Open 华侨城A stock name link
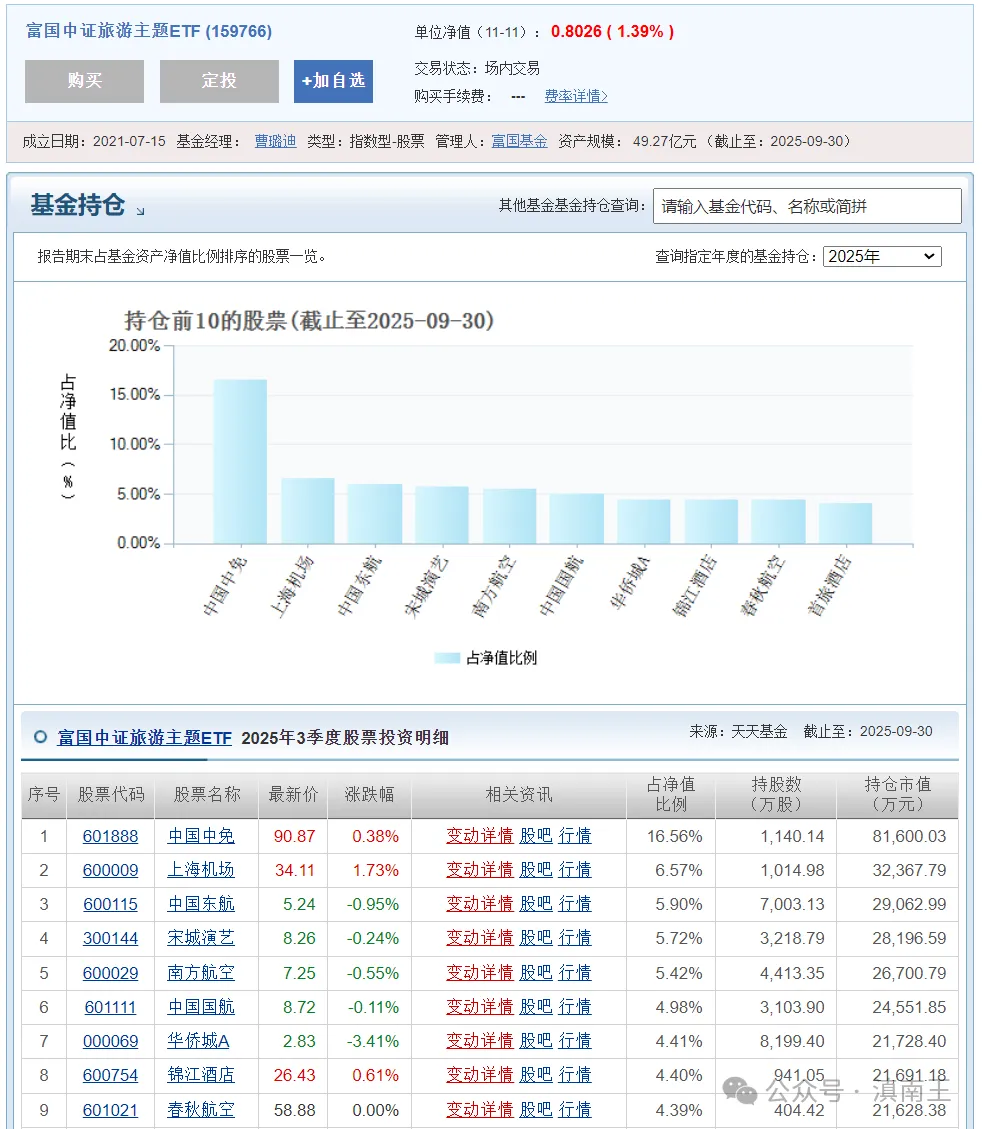The width and height of the screenshot is (982, 1129). (198, 1040)
